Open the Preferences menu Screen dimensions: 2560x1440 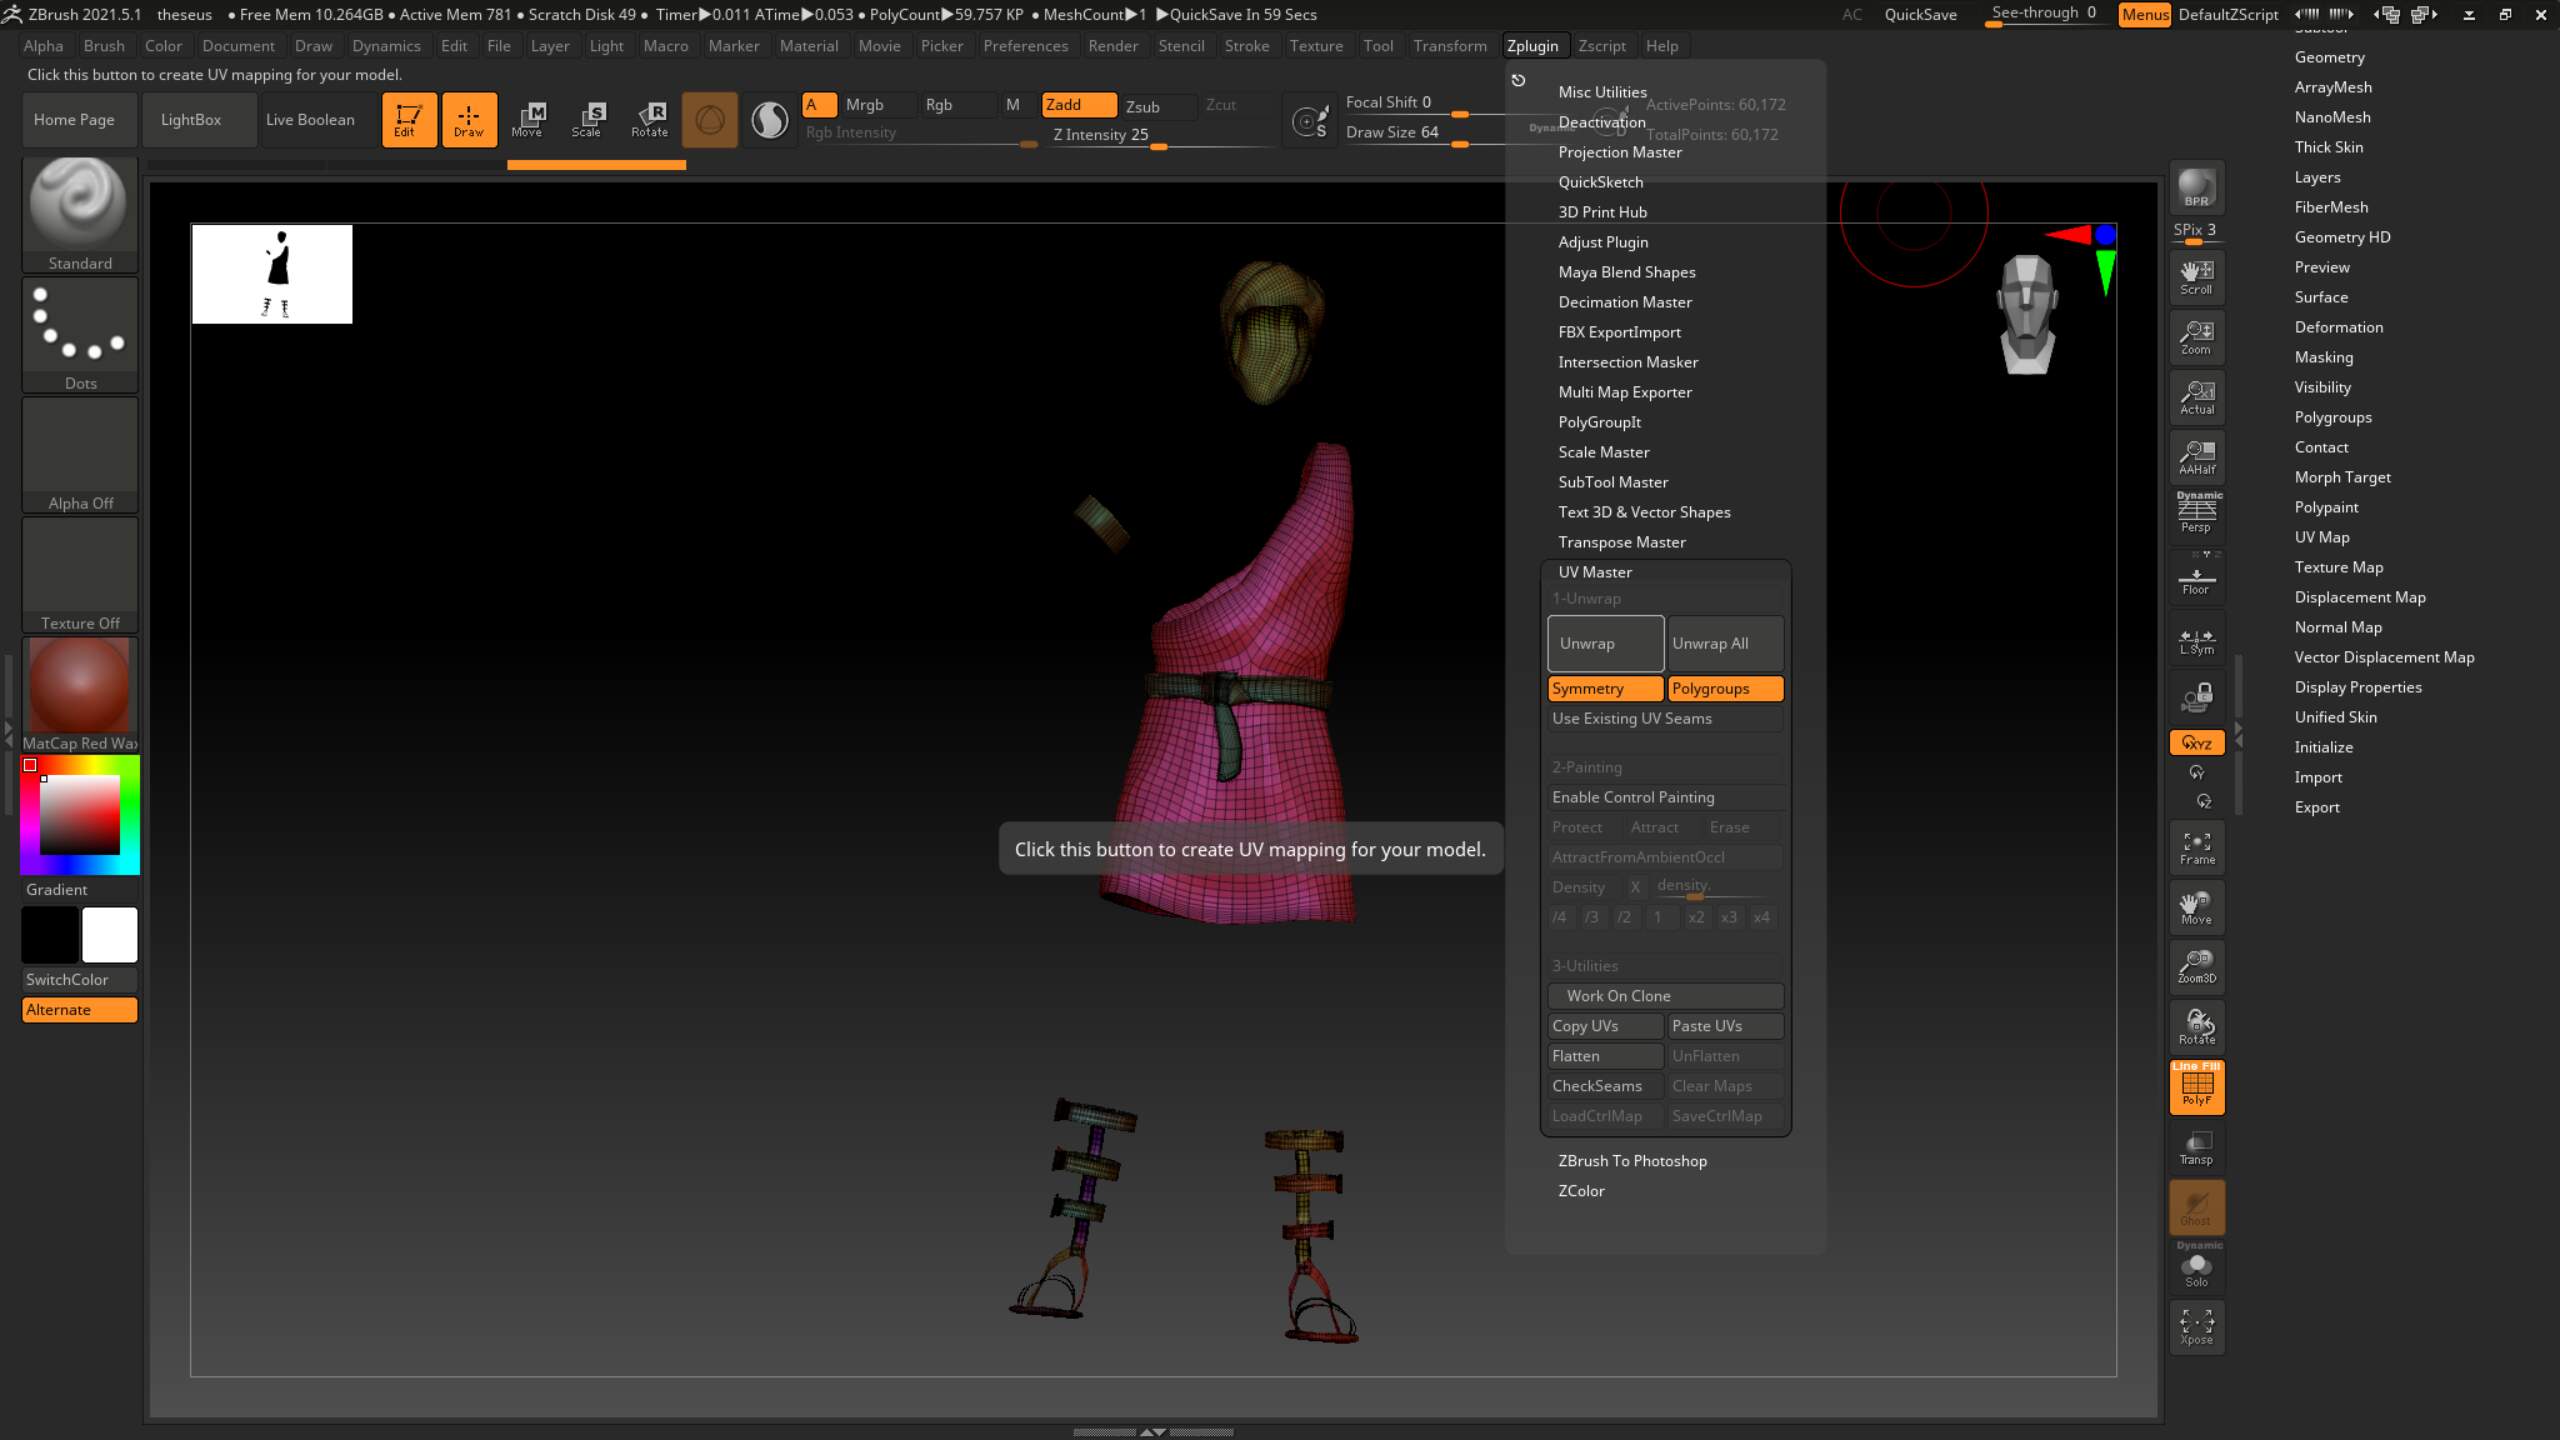pyautogui.click(x=1025, y=46)
